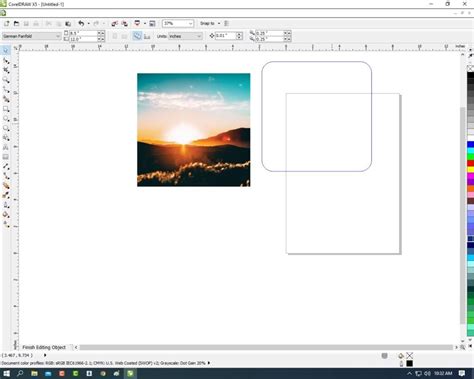Click the Import icon in toolbar
Image resolution: width=474 pixels, height=379 pixels.
[114, 23]
